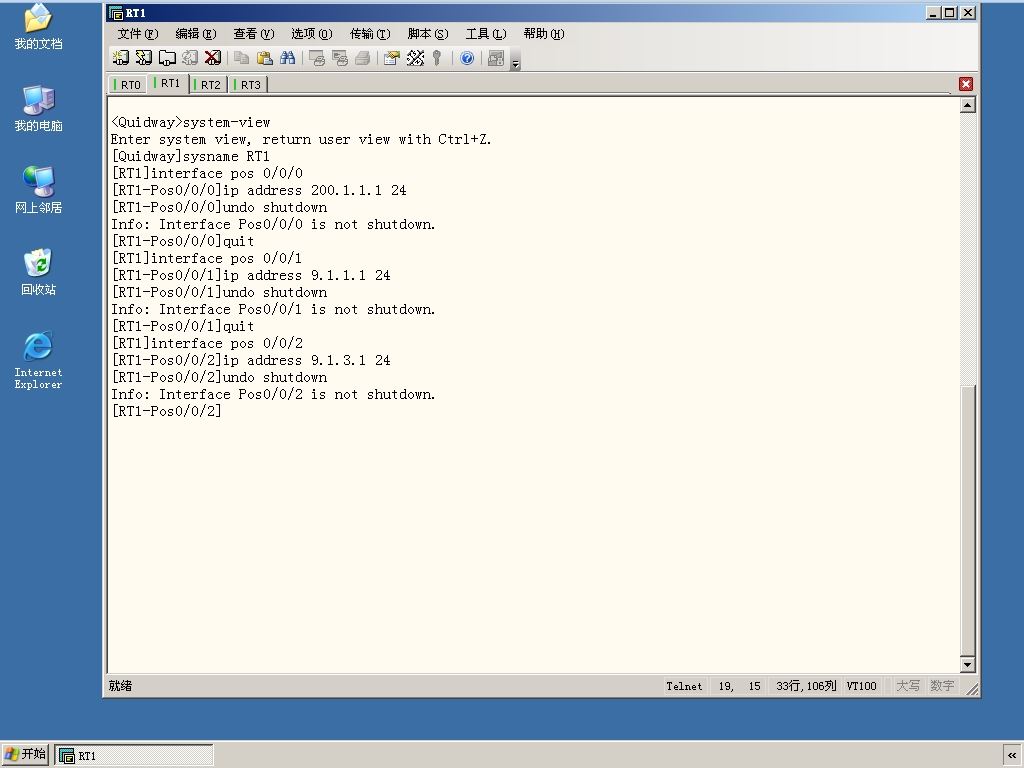Image resolution: width=1024 pixels, height=768 pixels.
Task: Click the Connect in Tab icon
Action: click(167, 58)
